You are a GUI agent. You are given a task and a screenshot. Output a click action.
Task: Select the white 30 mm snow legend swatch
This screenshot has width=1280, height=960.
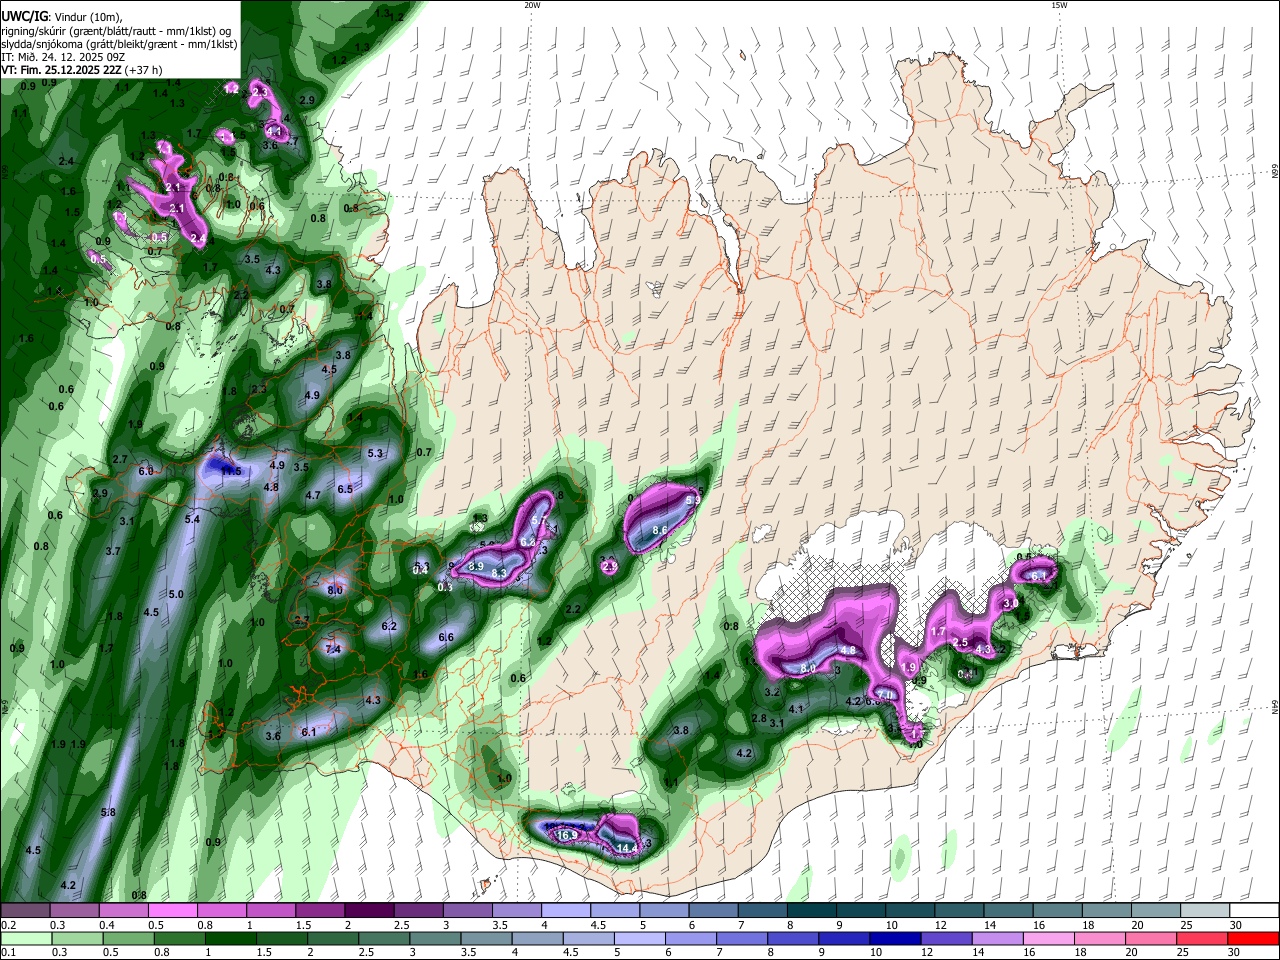[1254, 911]
